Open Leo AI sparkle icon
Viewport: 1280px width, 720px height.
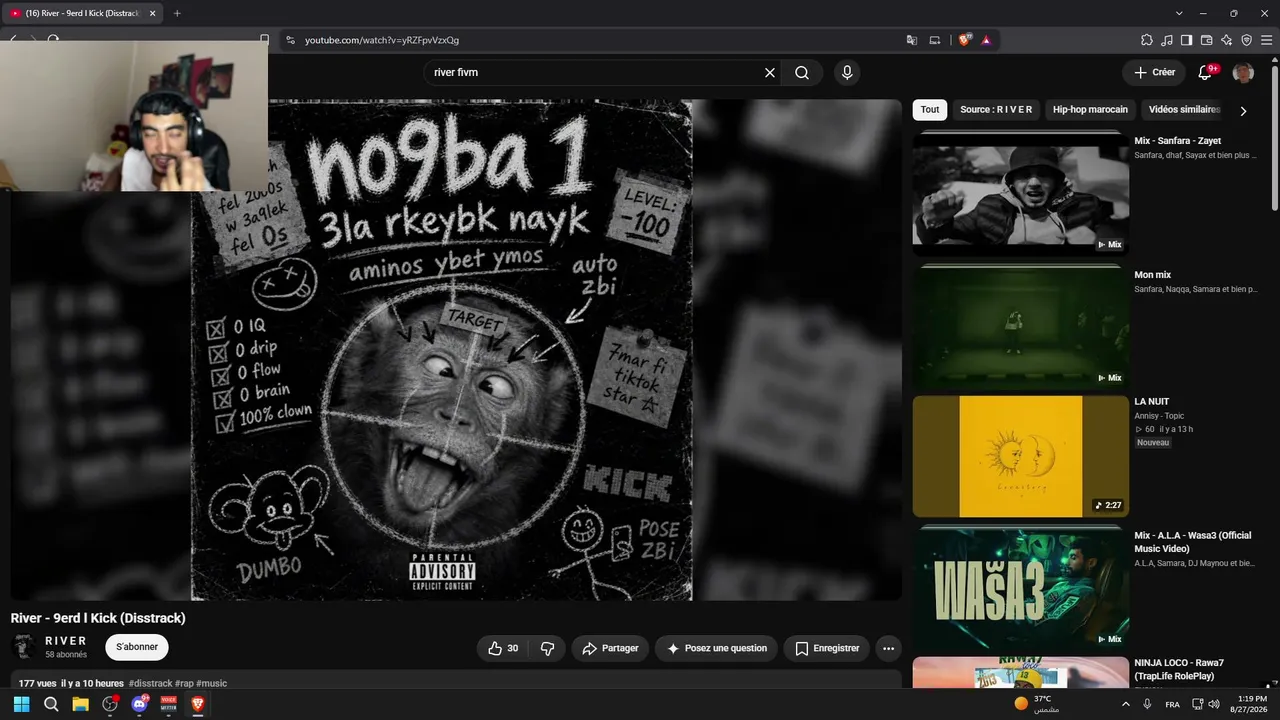tap(1226, 40)
